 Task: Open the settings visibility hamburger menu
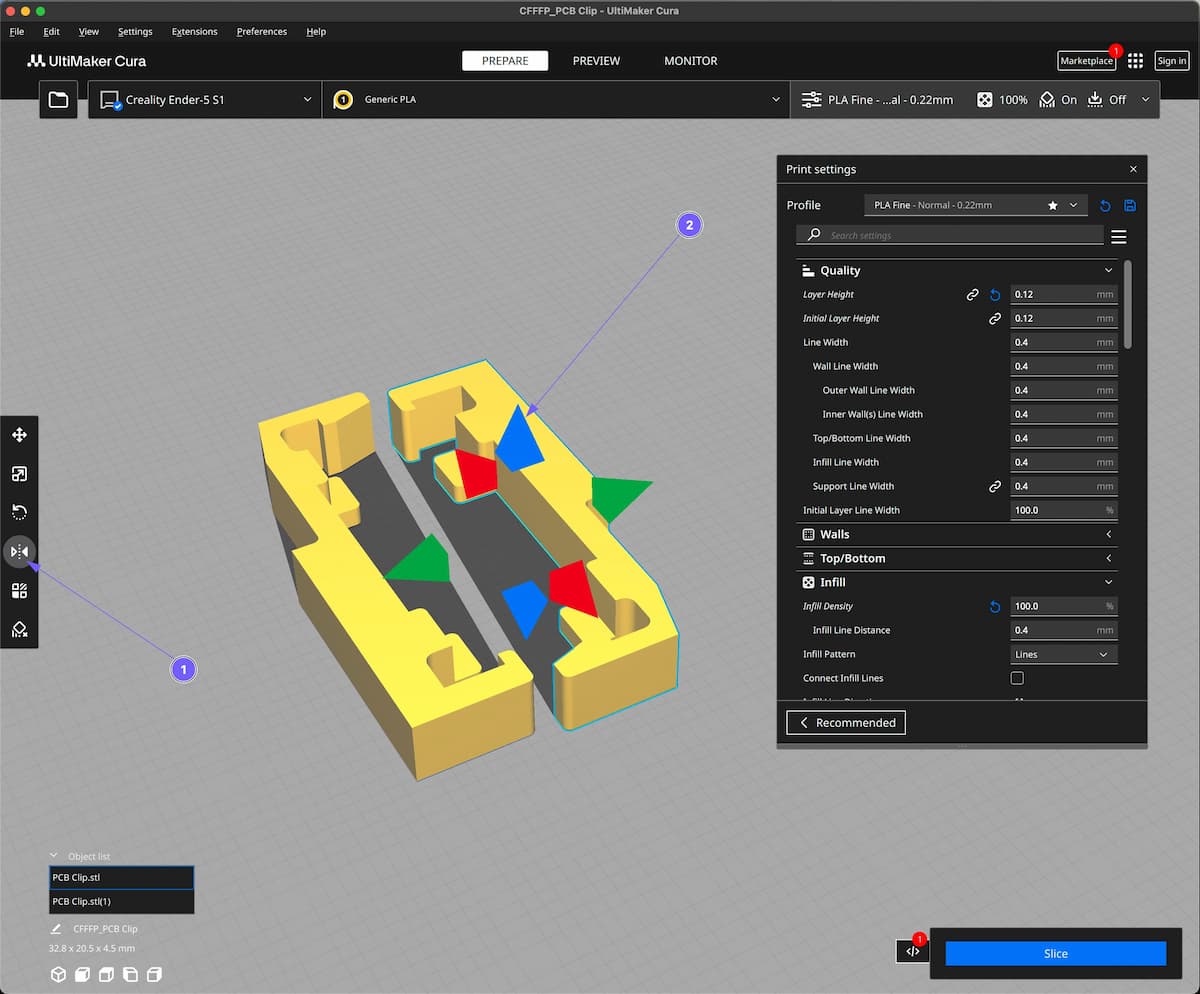click(x=1119, y=236)
